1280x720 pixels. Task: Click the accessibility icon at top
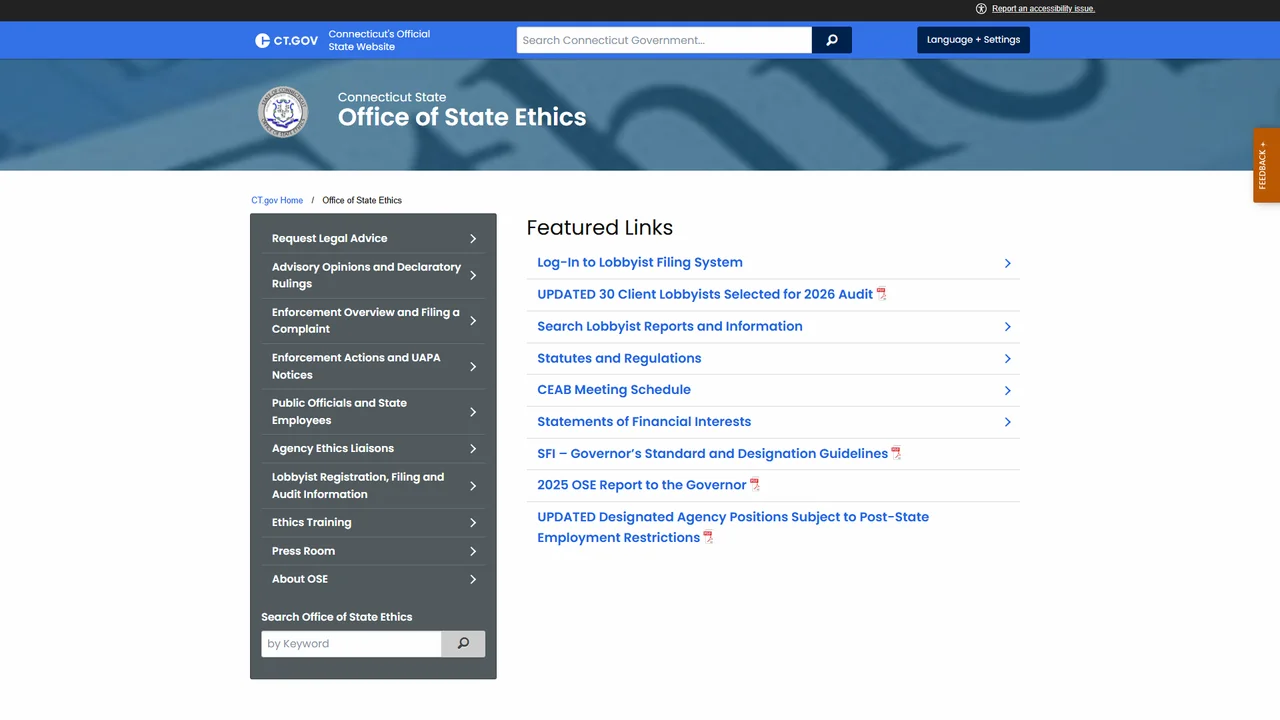click(x=981, y=8)
